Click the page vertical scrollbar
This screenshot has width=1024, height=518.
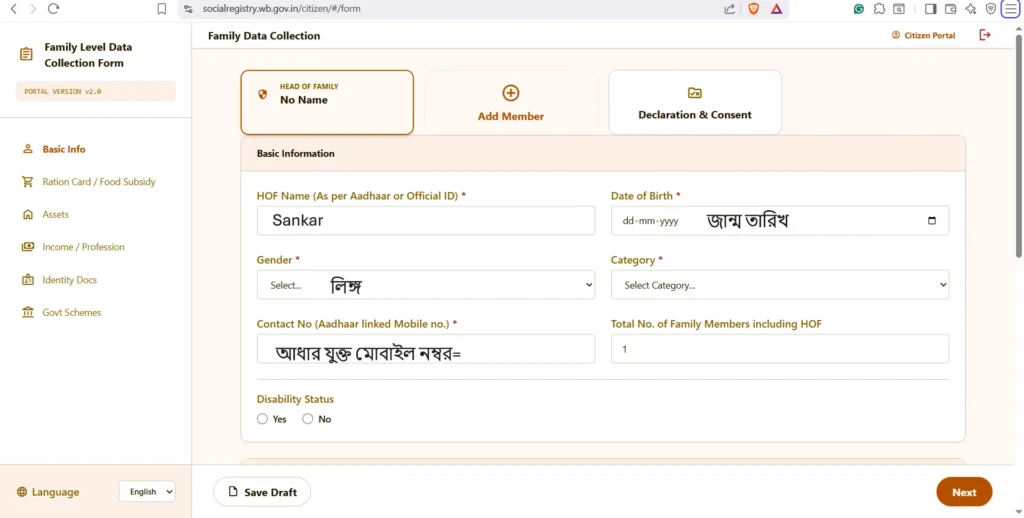1019,144
